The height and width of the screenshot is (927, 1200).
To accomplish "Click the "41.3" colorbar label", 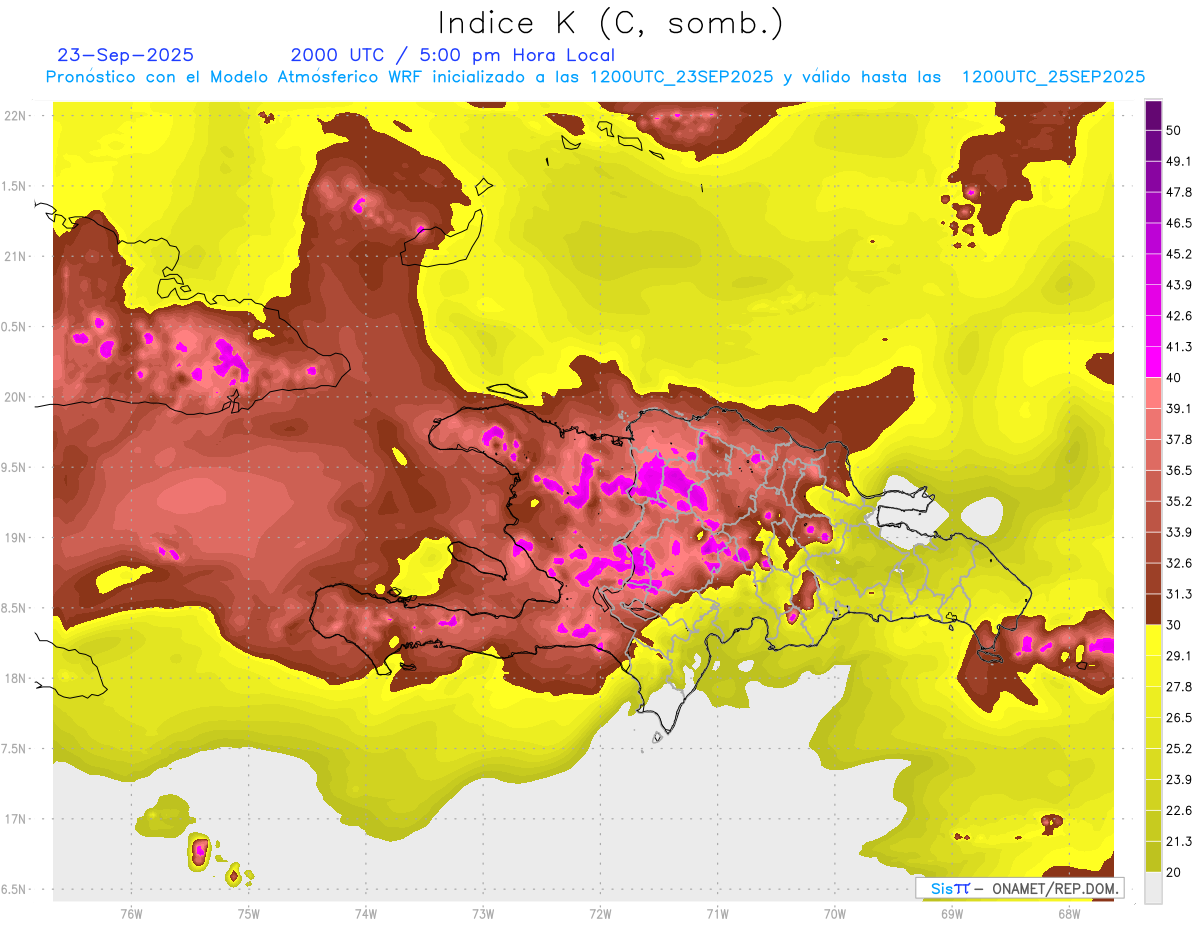I will click(1178, 347).
